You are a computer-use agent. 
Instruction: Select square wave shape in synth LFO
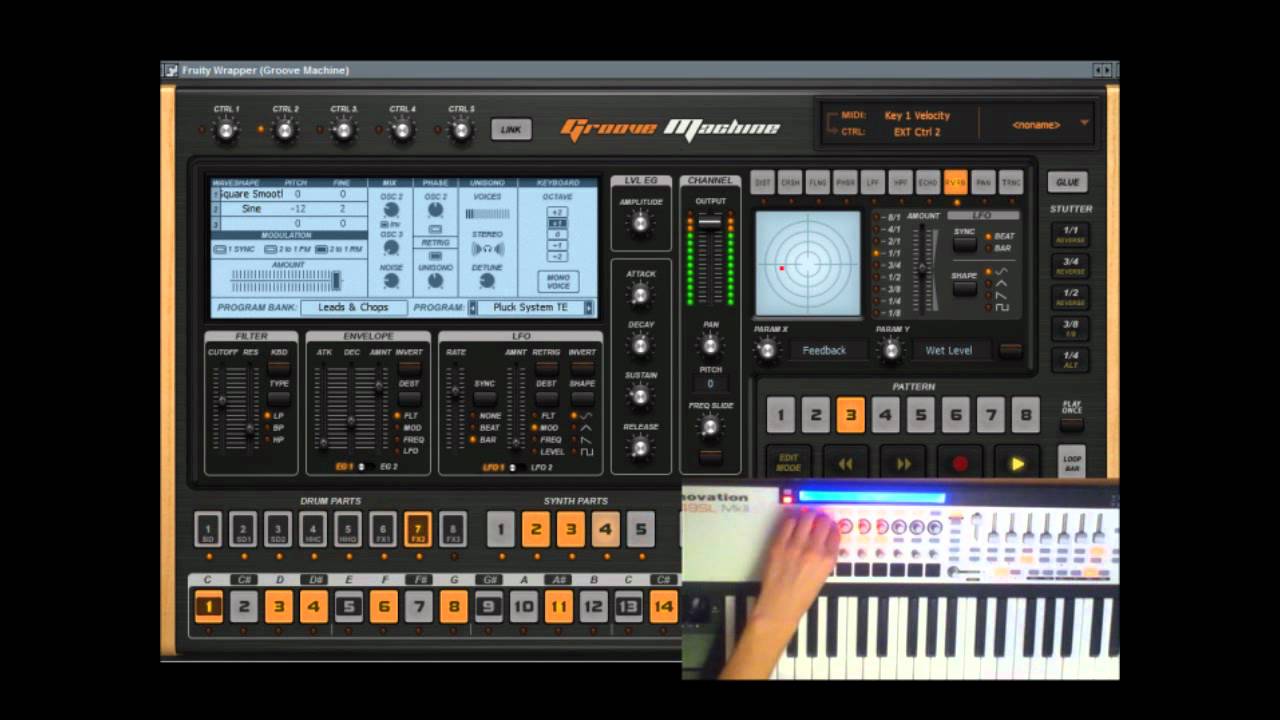pos(587,452)
